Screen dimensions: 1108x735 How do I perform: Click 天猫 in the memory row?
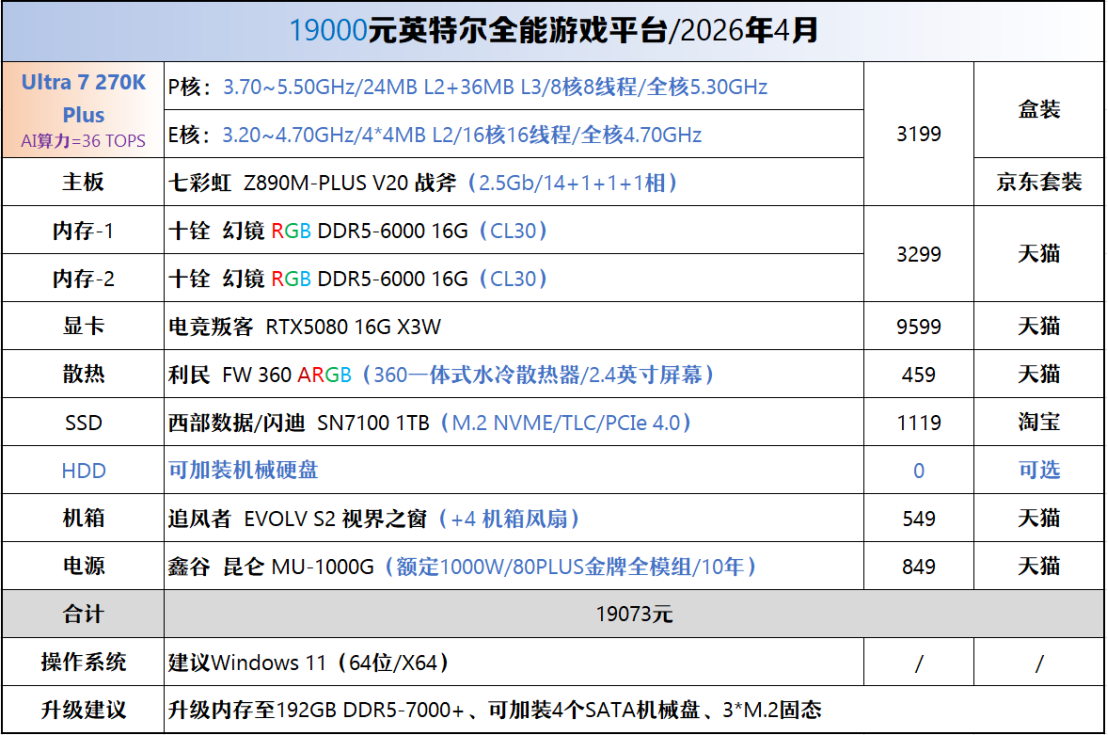(x=1039, y=254)
